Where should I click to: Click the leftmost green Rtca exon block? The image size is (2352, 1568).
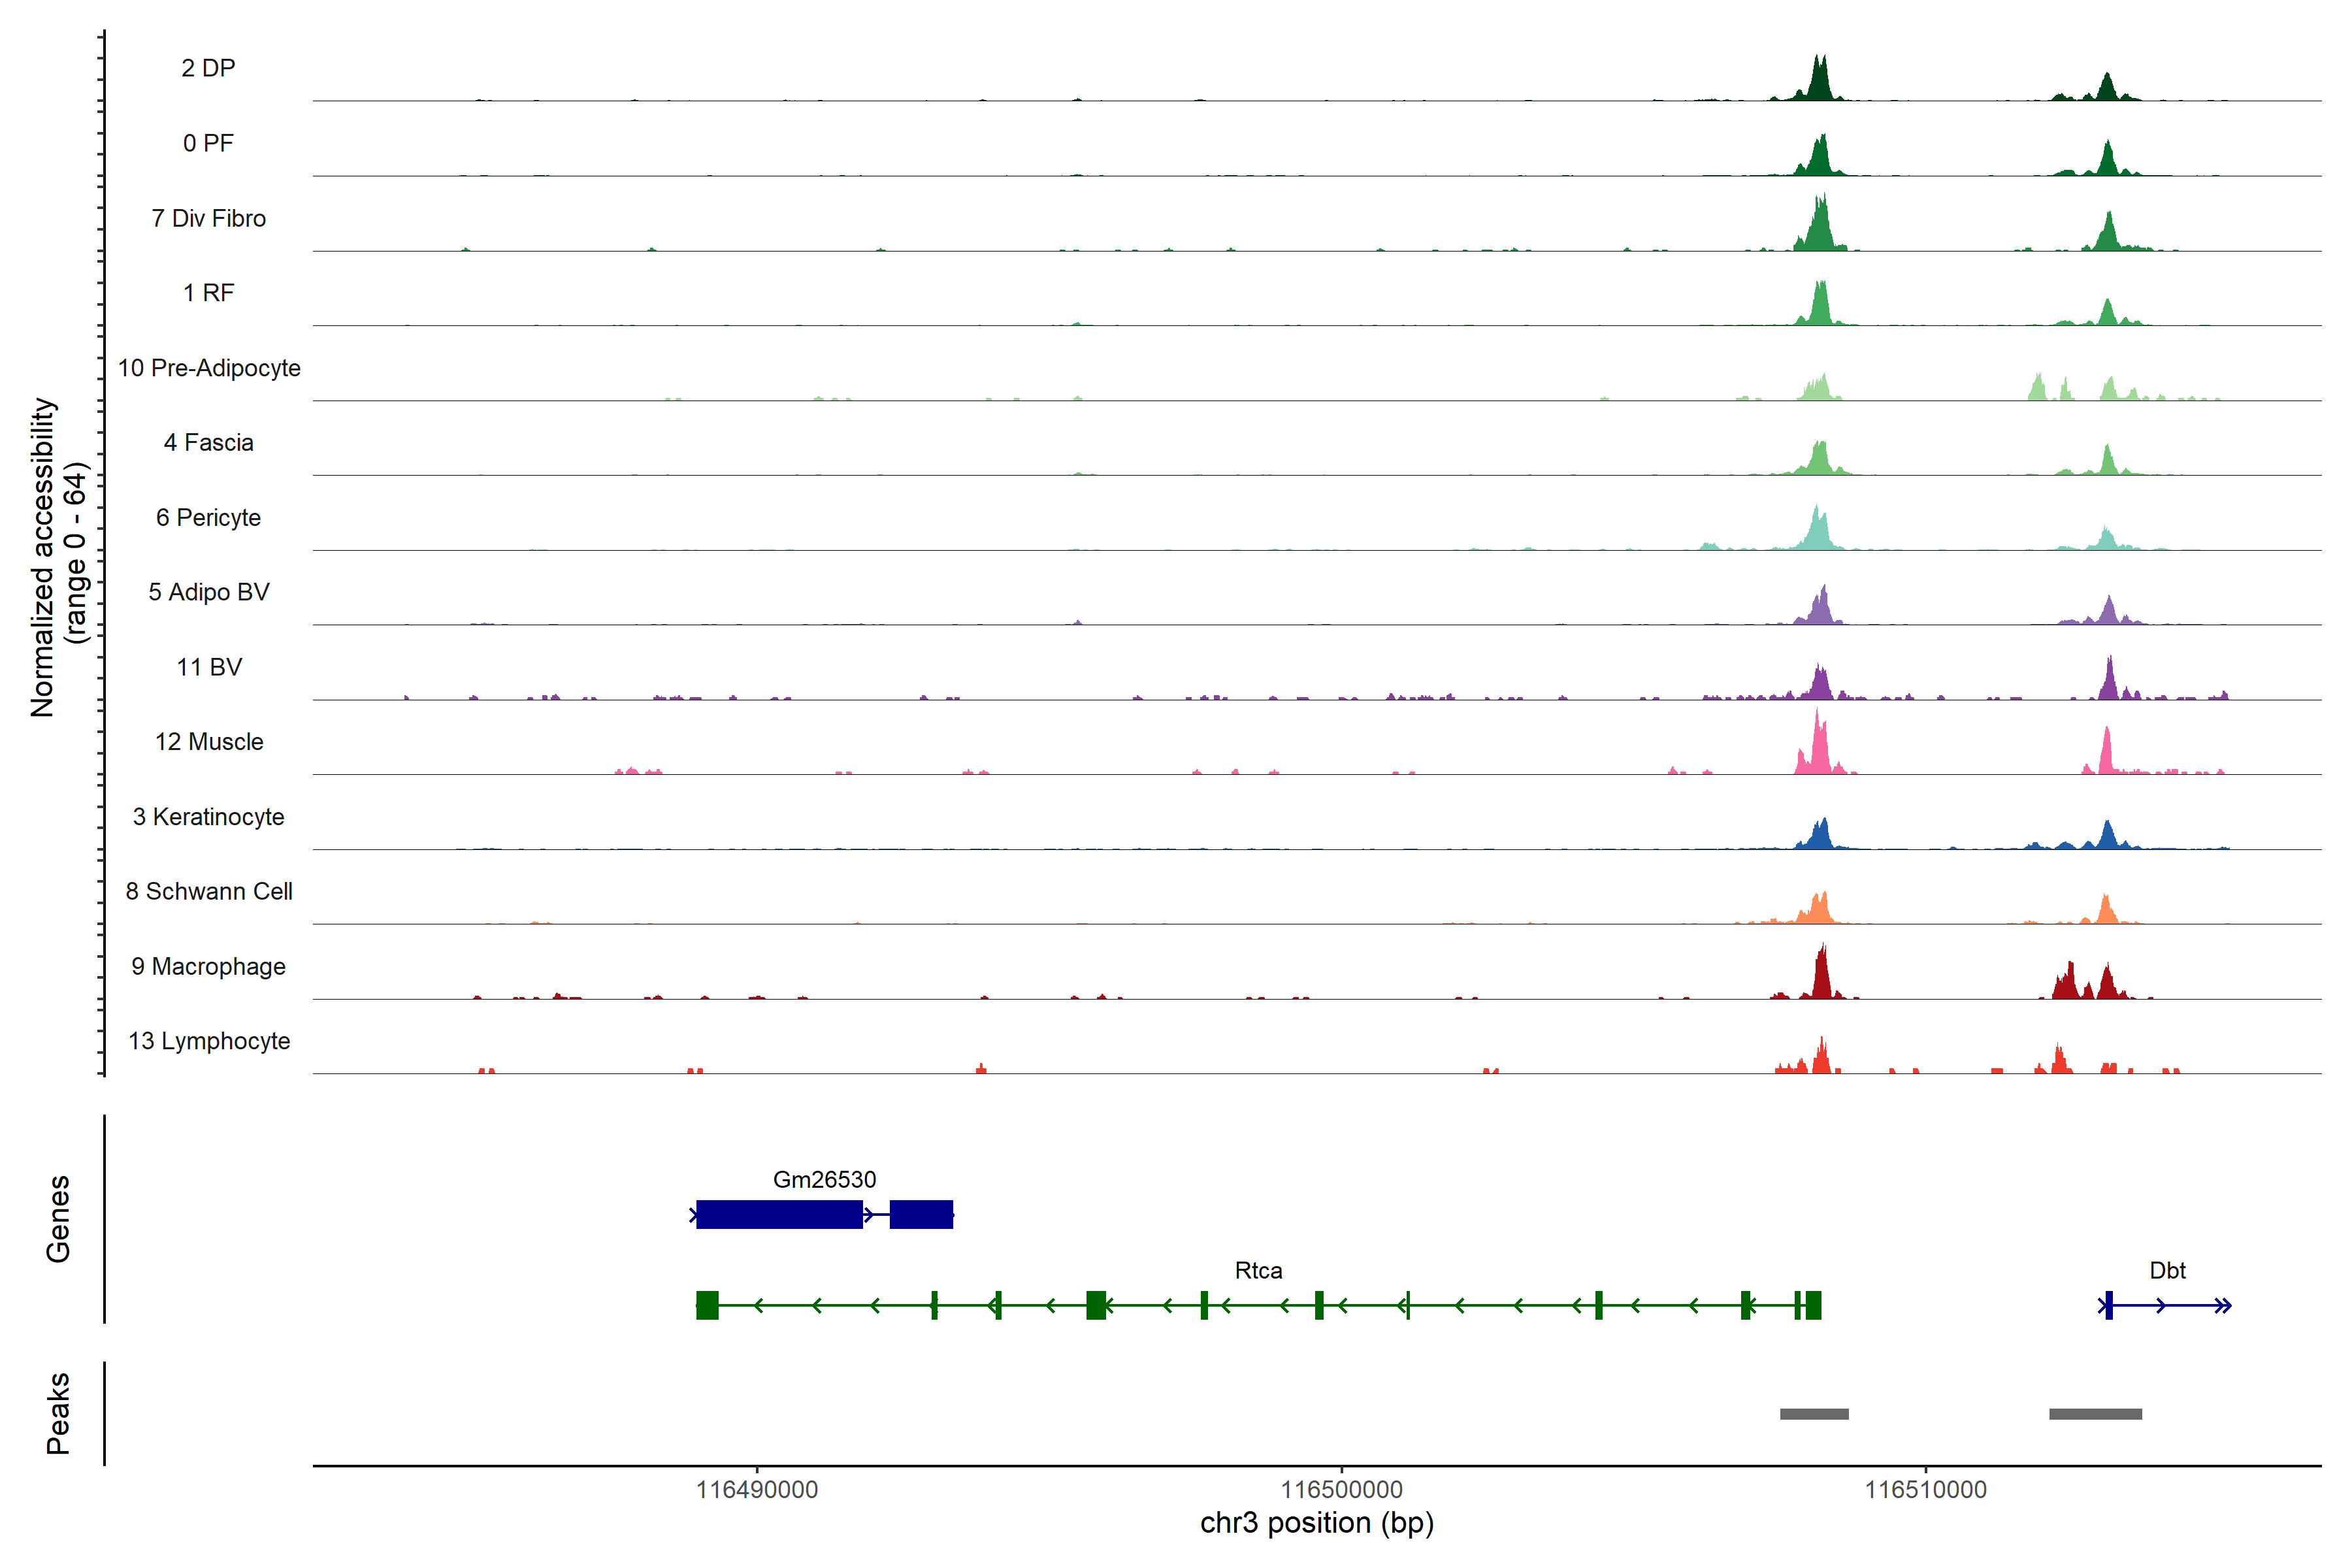707,1305
